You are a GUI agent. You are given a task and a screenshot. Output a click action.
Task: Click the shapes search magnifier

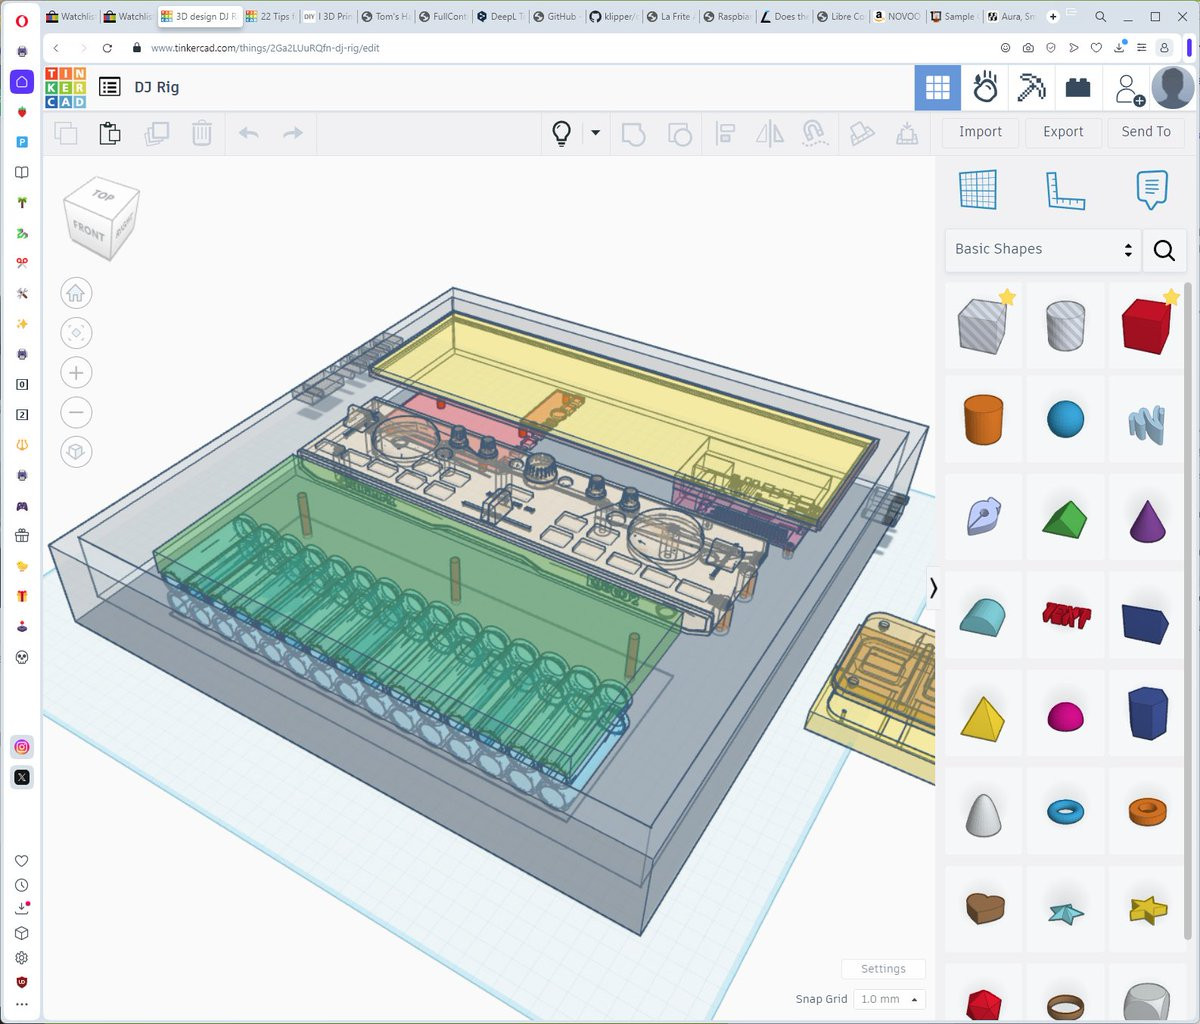(x=1164, y=250)
